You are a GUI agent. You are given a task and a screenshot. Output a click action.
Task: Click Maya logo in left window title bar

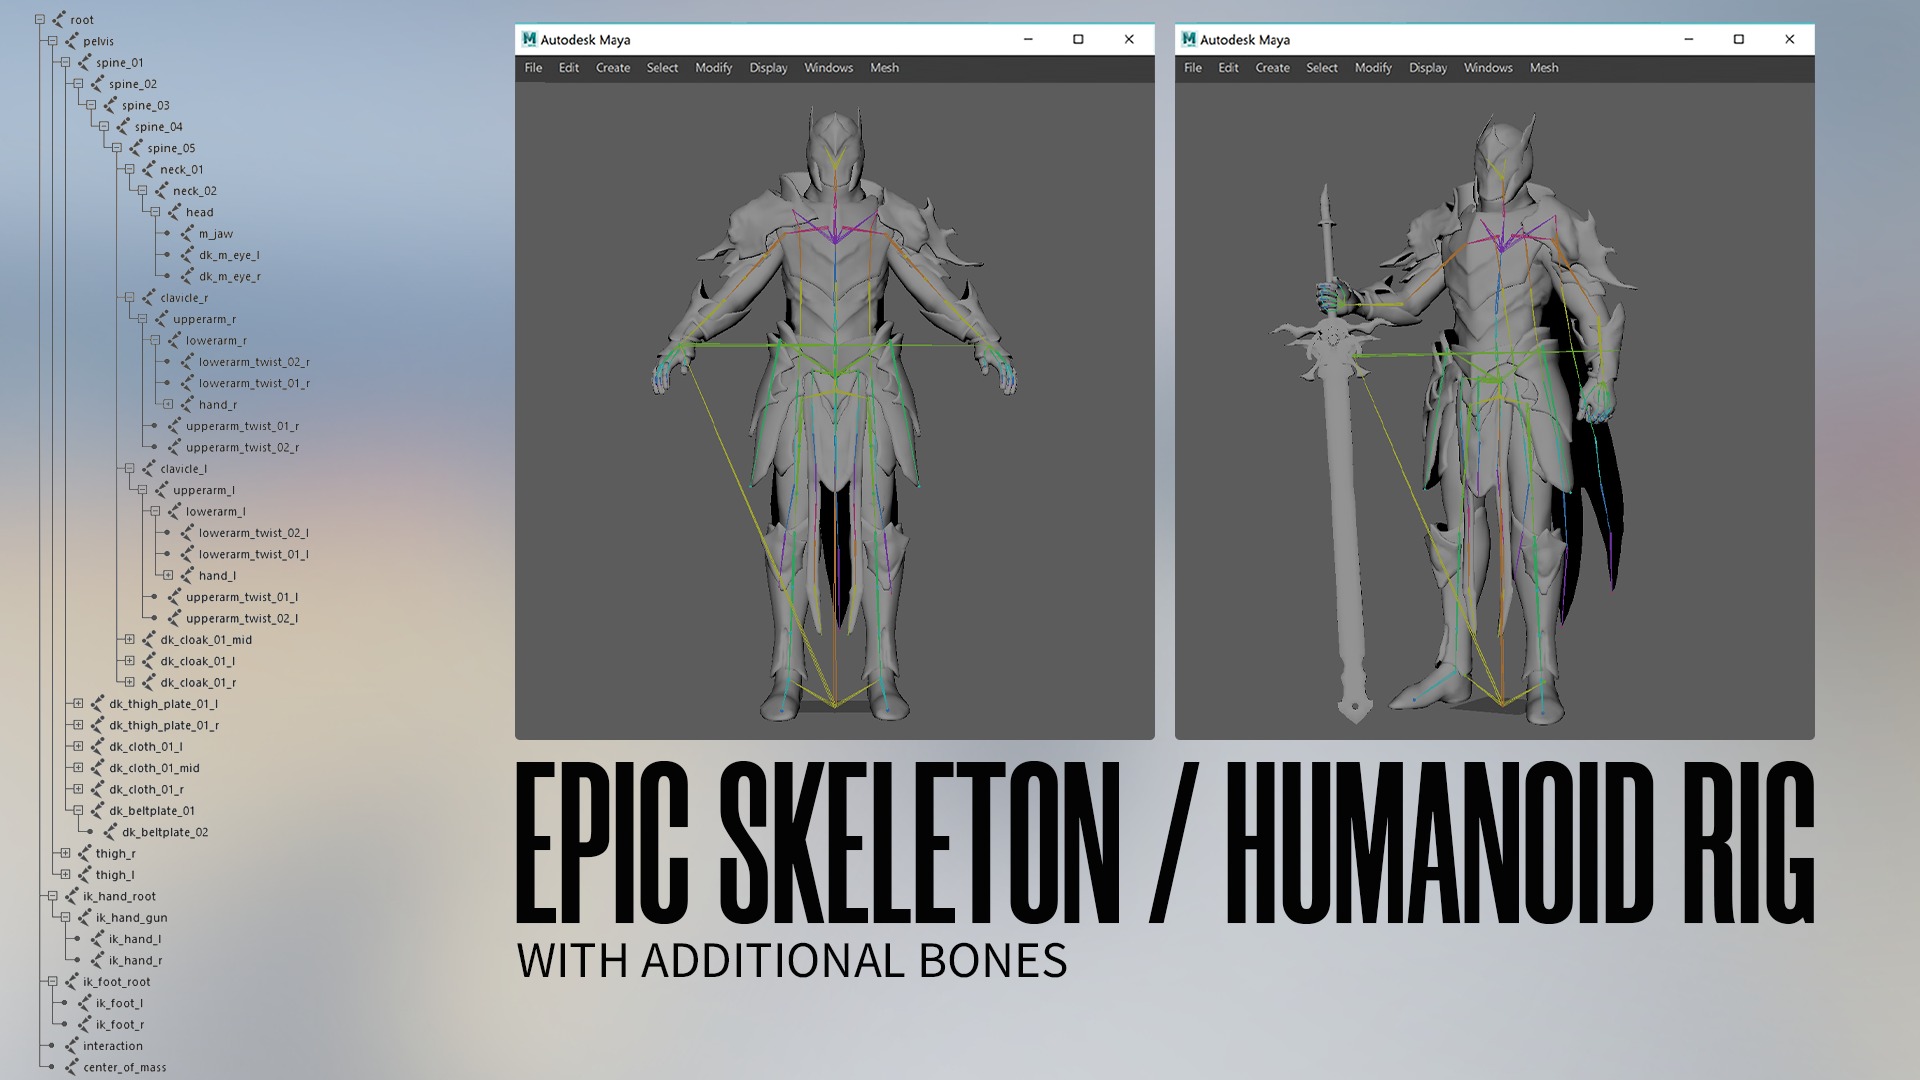pyautogui.click(x=529, y=39)
